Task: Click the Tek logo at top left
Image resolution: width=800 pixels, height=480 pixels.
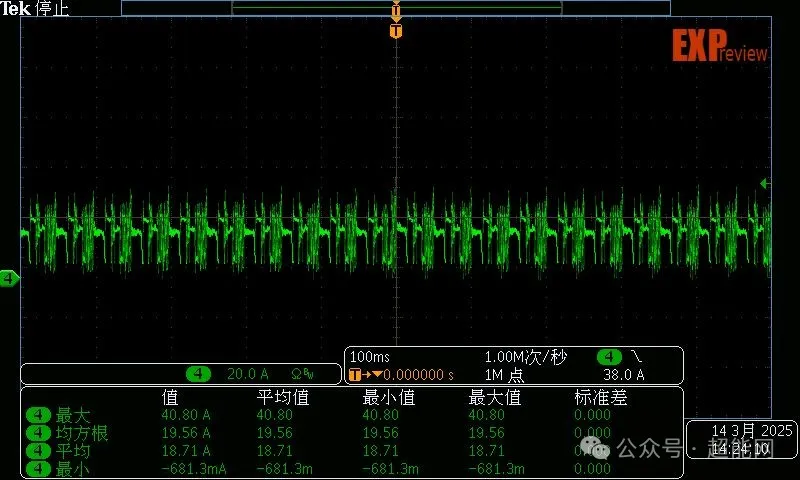Action: tap(16, 8)
